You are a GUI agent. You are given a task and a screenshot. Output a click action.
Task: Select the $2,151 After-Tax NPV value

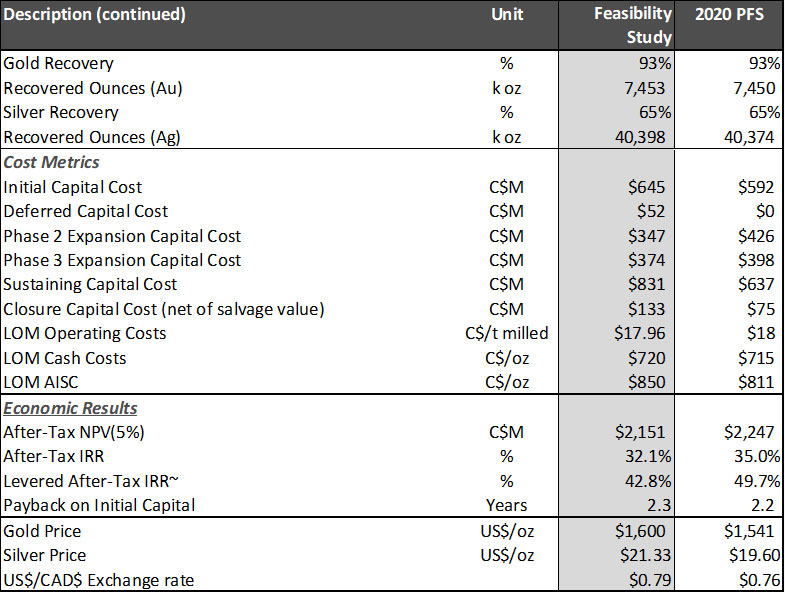coord(641,432)
